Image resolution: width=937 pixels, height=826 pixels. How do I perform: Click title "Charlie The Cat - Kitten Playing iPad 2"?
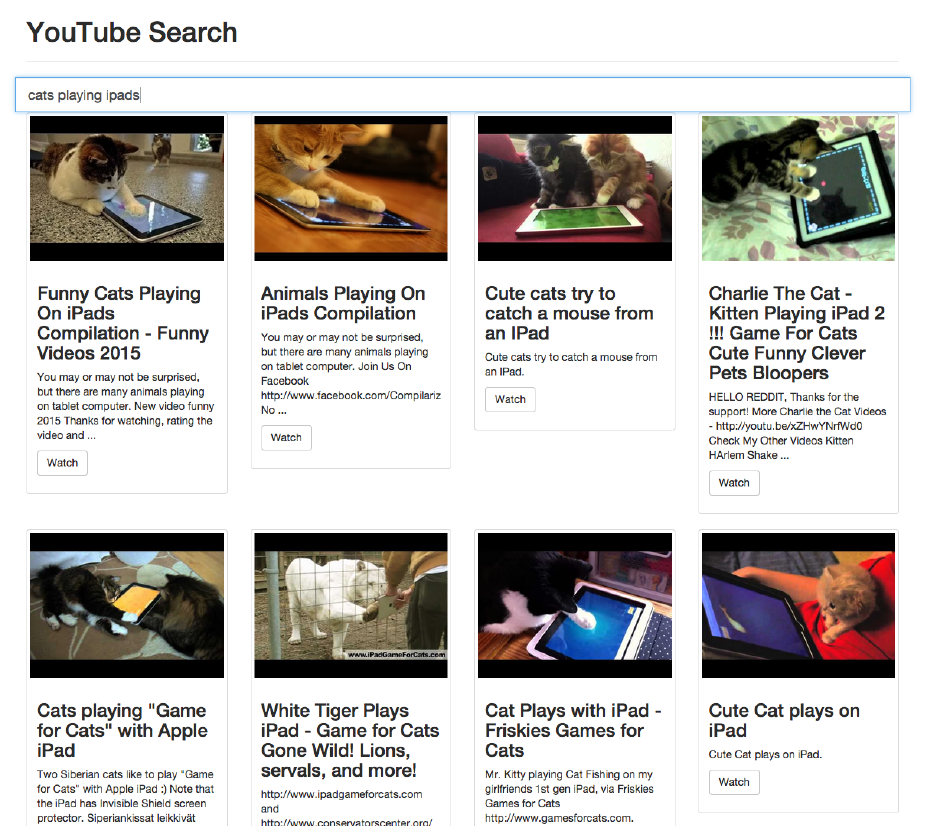pyautogui.click(x=796, y=333)
